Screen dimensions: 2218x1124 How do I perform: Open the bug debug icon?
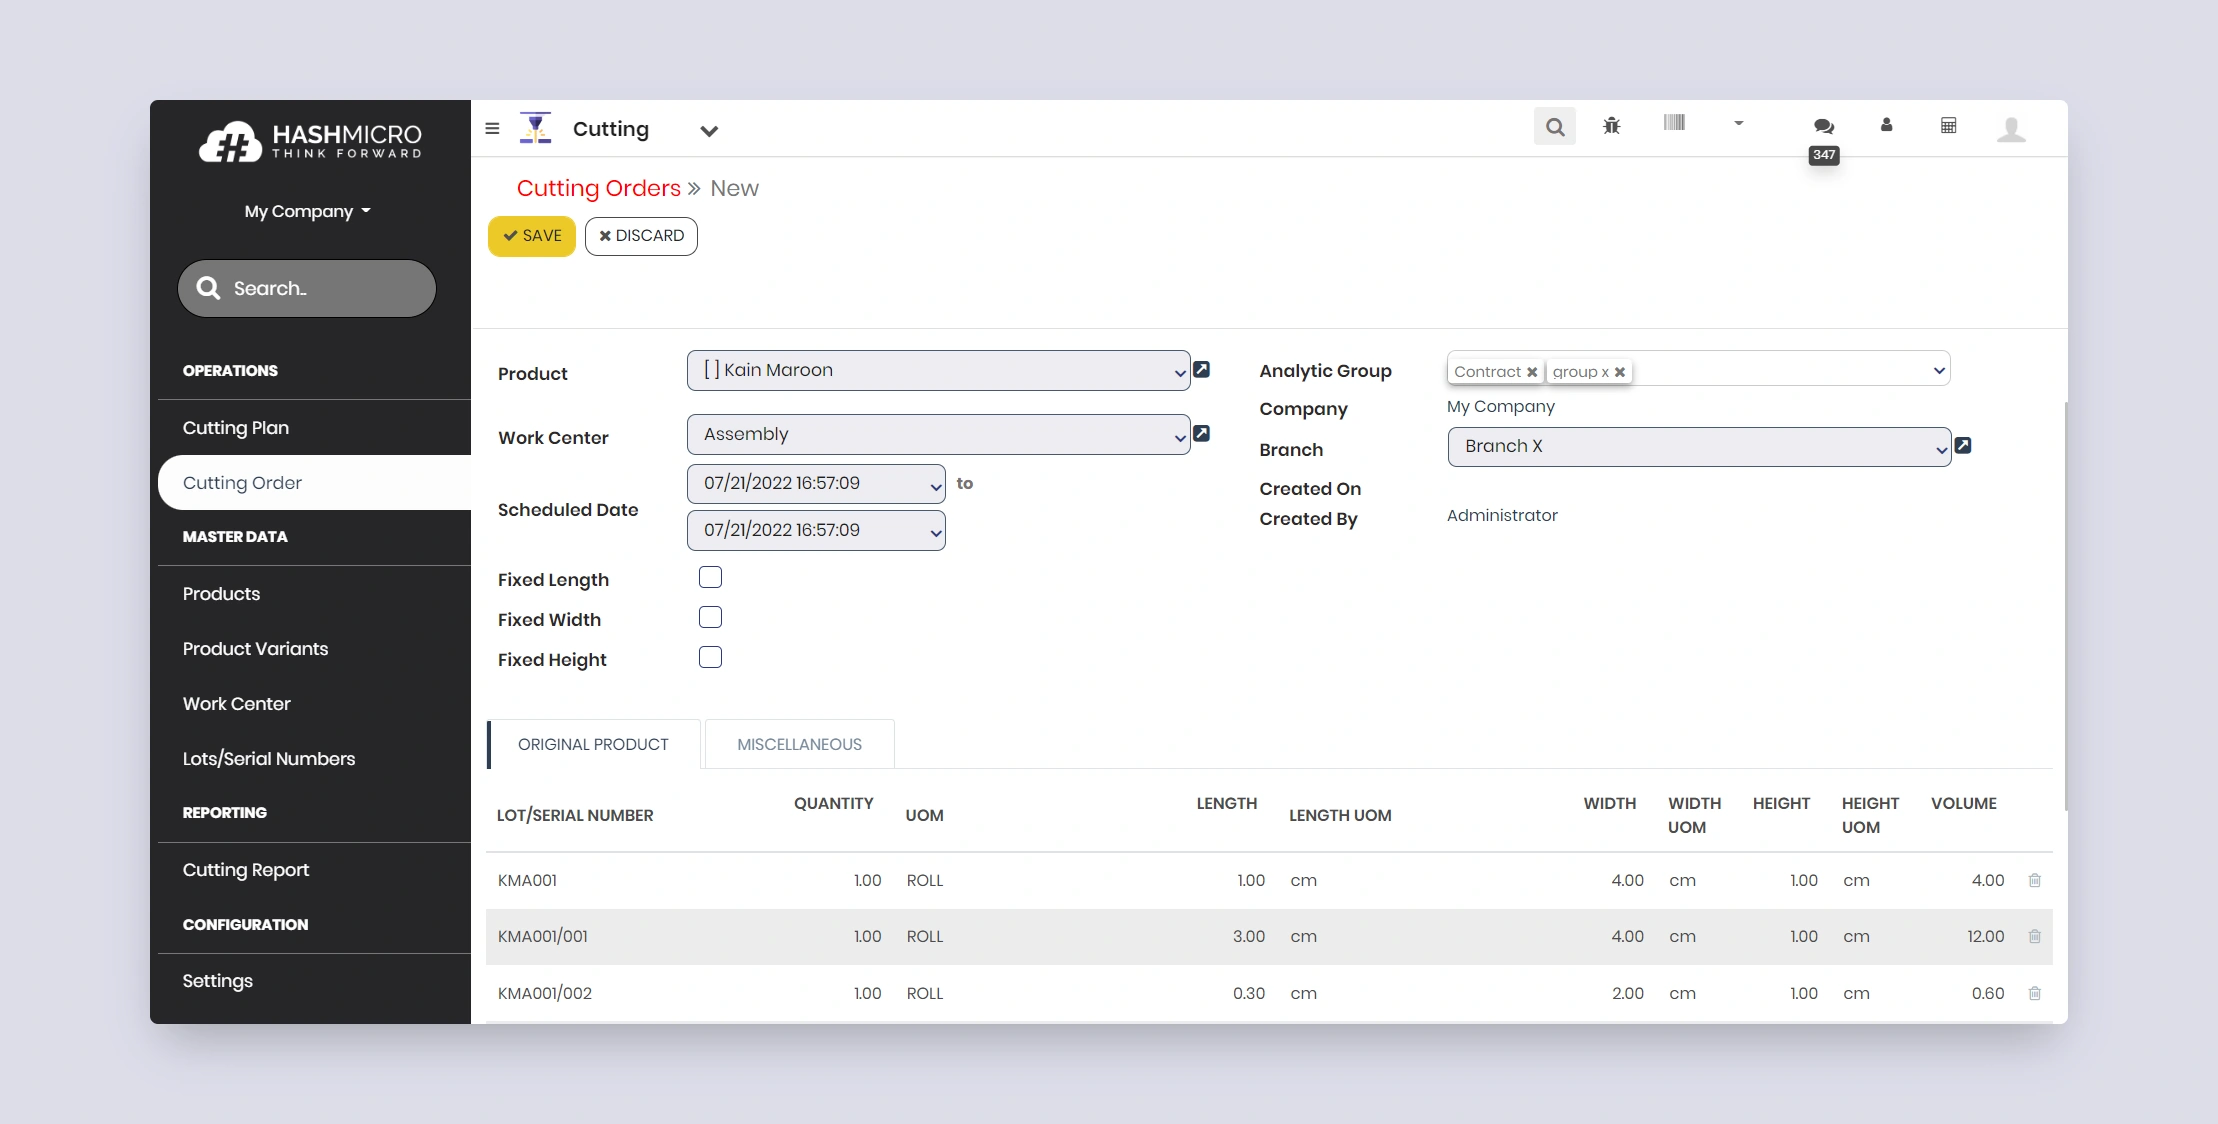[x=1611, y=126]
